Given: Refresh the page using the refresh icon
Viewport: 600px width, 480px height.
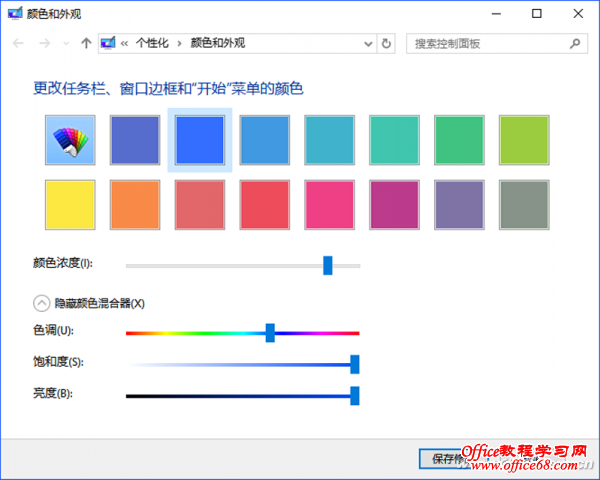Looking at the screenshot, I should [x=387, y=44].
